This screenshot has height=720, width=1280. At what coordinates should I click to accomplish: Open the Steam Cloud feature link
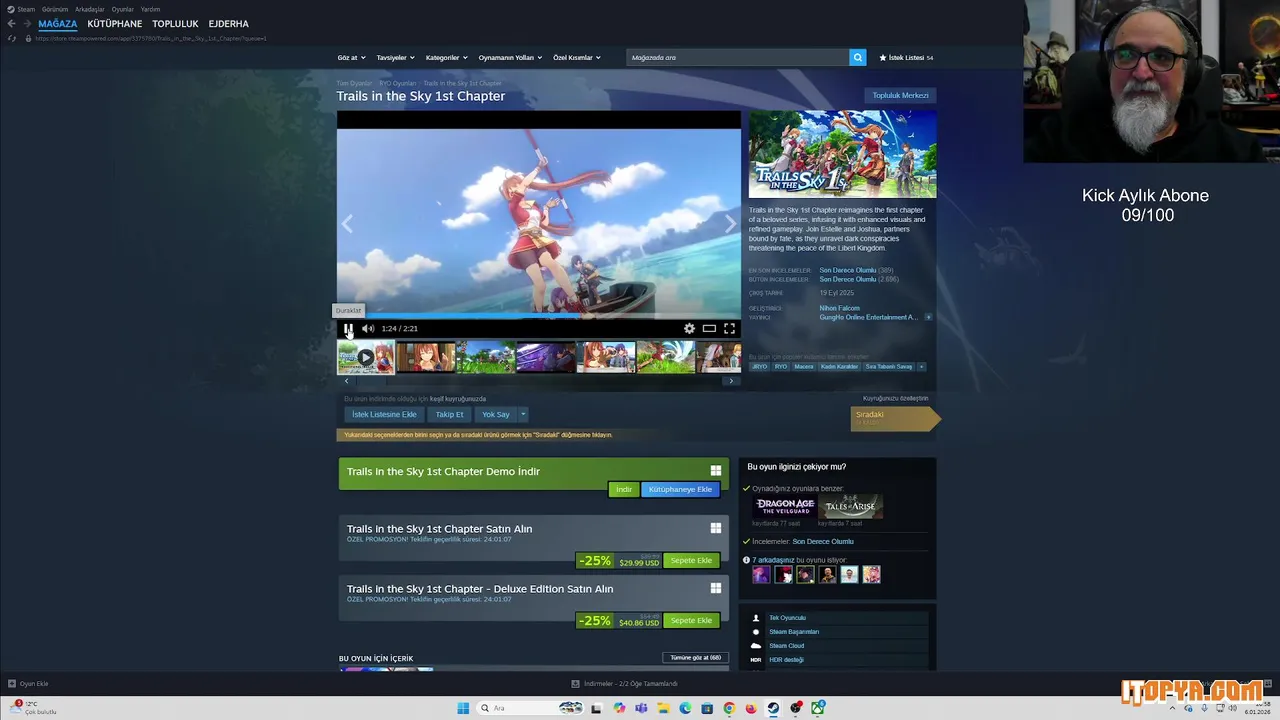(x=786, y=646)
